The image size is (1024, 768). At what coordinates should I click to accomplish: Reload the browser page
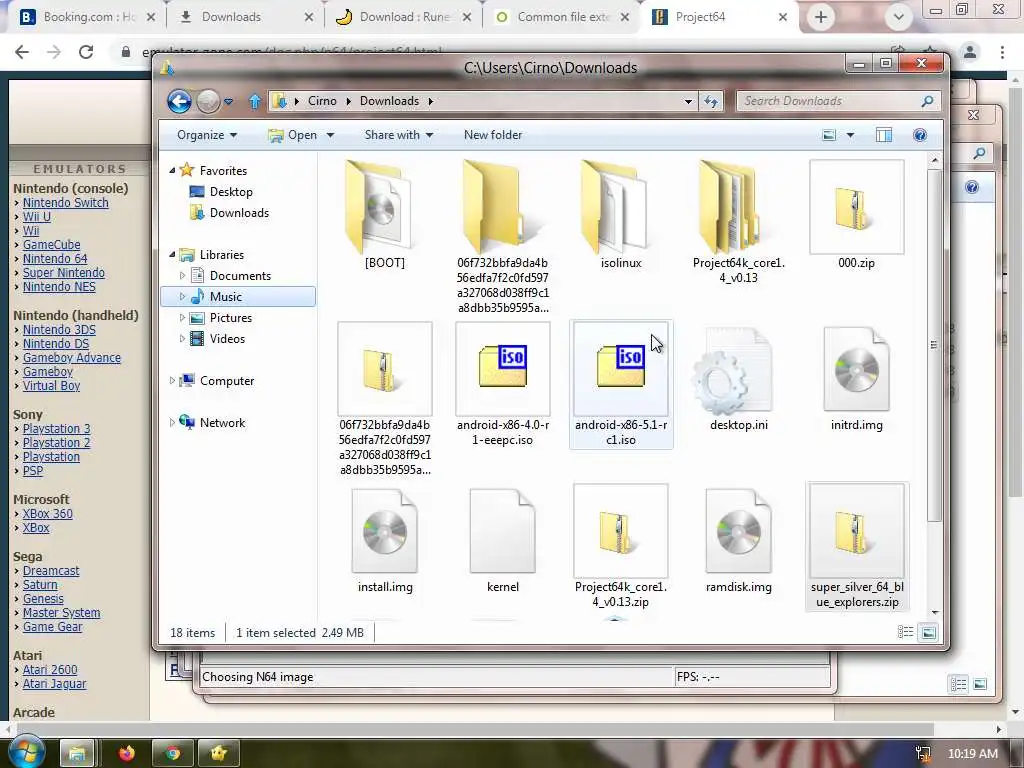point(86,52)
